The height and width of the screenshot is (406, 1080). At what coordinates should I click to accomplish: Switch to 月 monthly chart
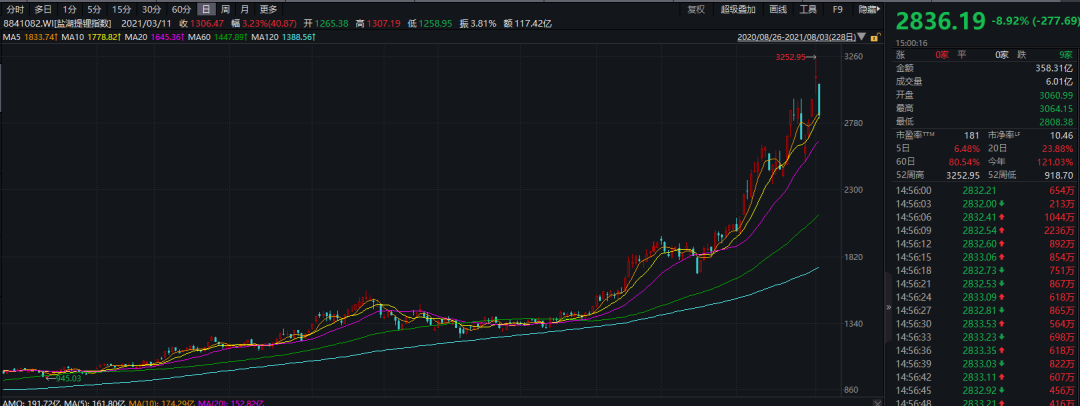244,9
